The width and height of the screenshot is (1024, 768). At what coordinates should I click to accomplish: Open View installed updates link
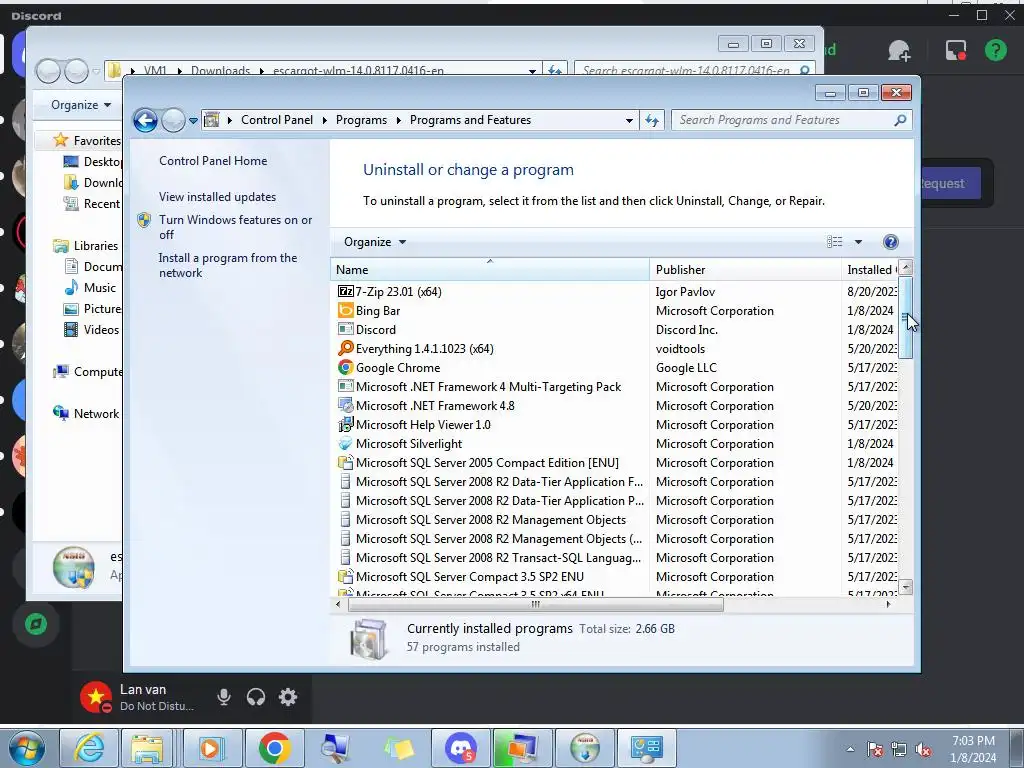[217, 197]
